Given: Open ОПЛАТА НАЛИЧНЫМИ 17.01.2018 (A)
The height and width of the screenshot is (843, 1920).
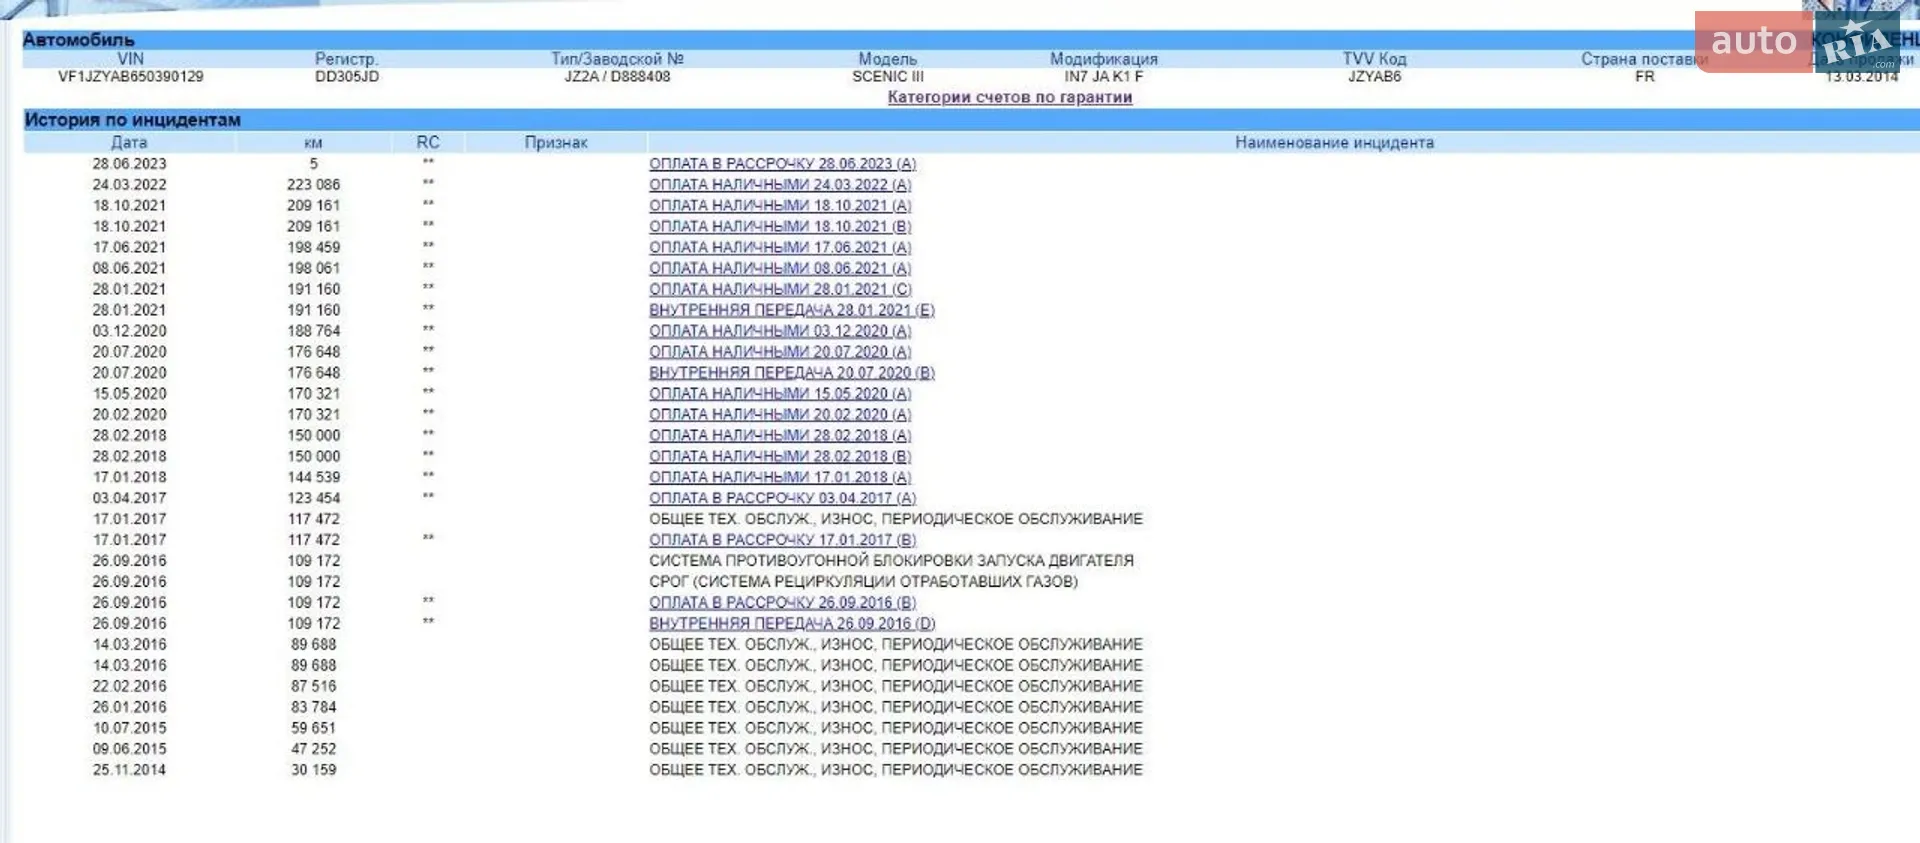Looking at the screenshot, I should pos(780,478).
